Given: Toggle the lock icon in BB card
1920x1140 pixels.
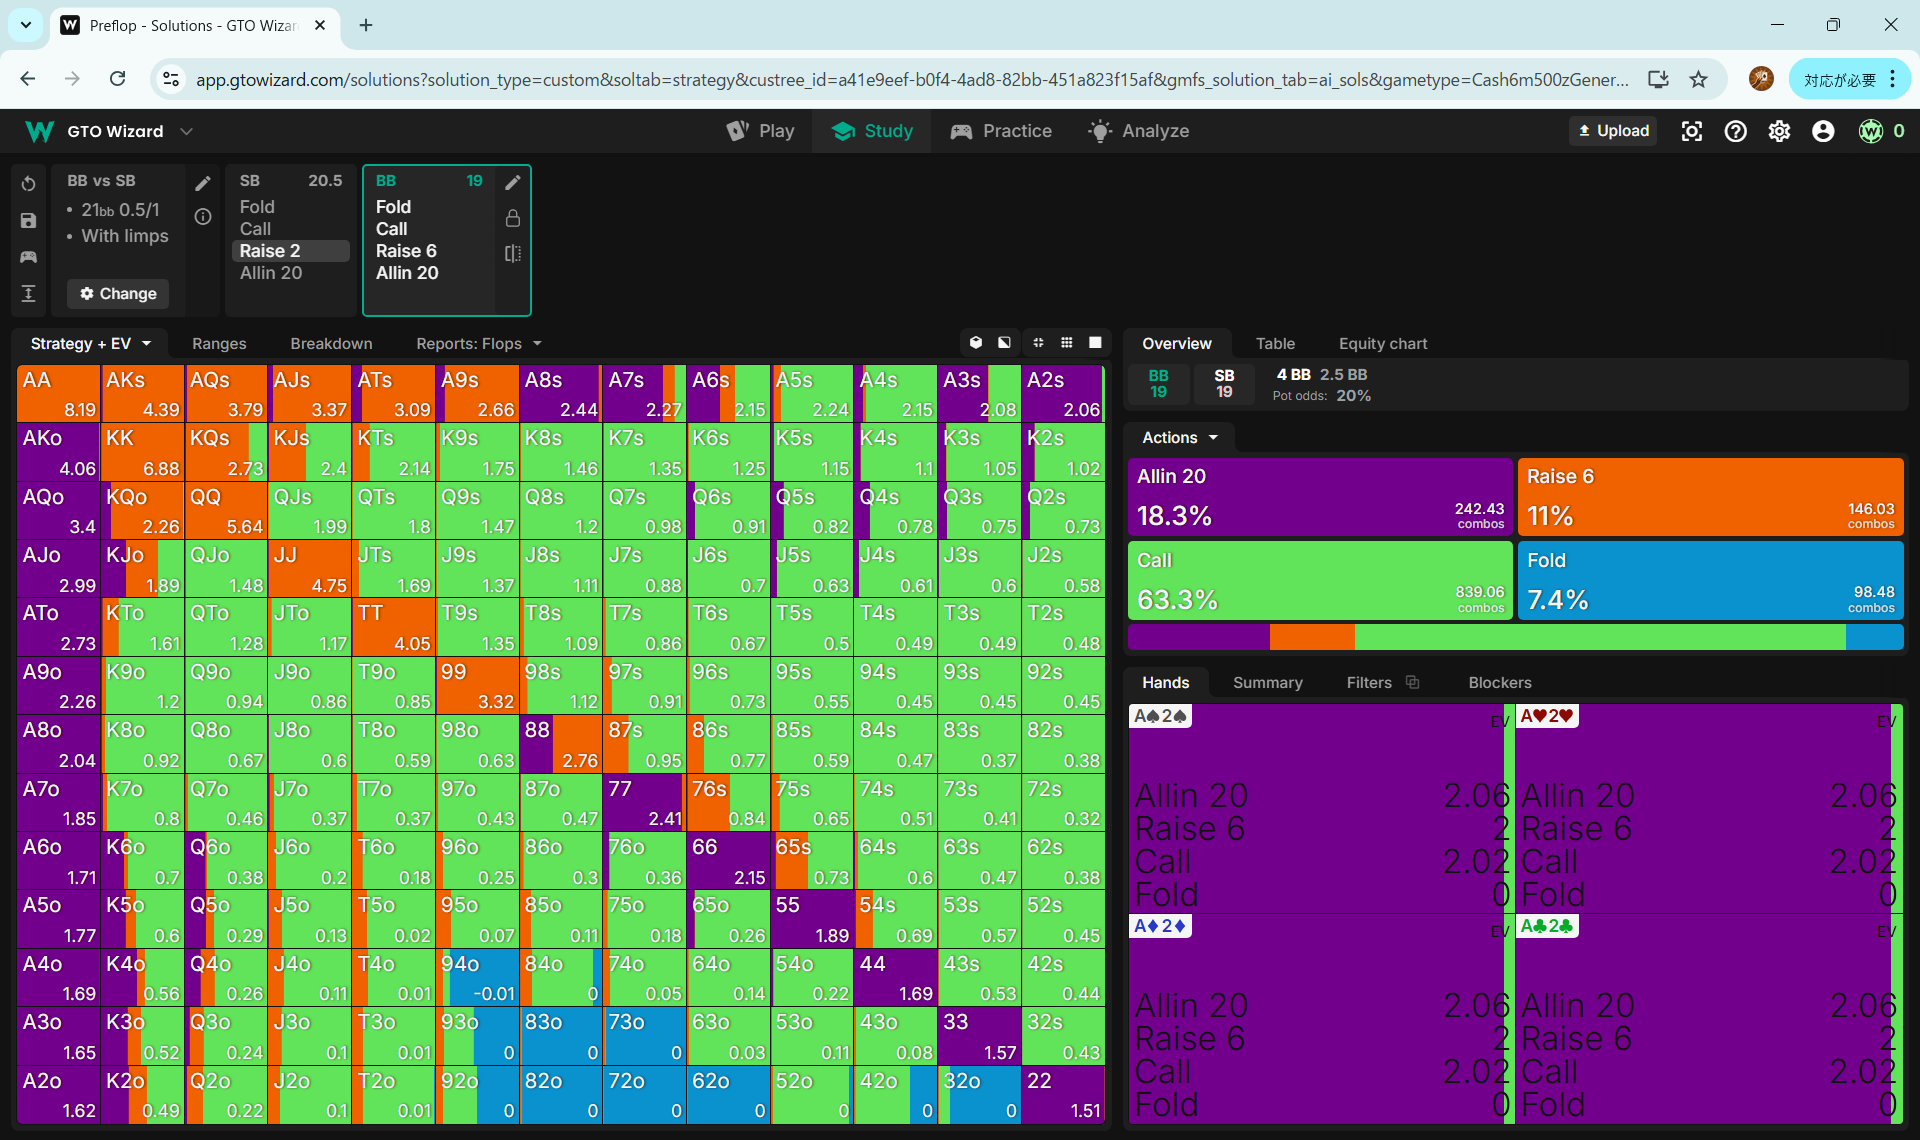Looking at the screenshot, I should (513, 218).
